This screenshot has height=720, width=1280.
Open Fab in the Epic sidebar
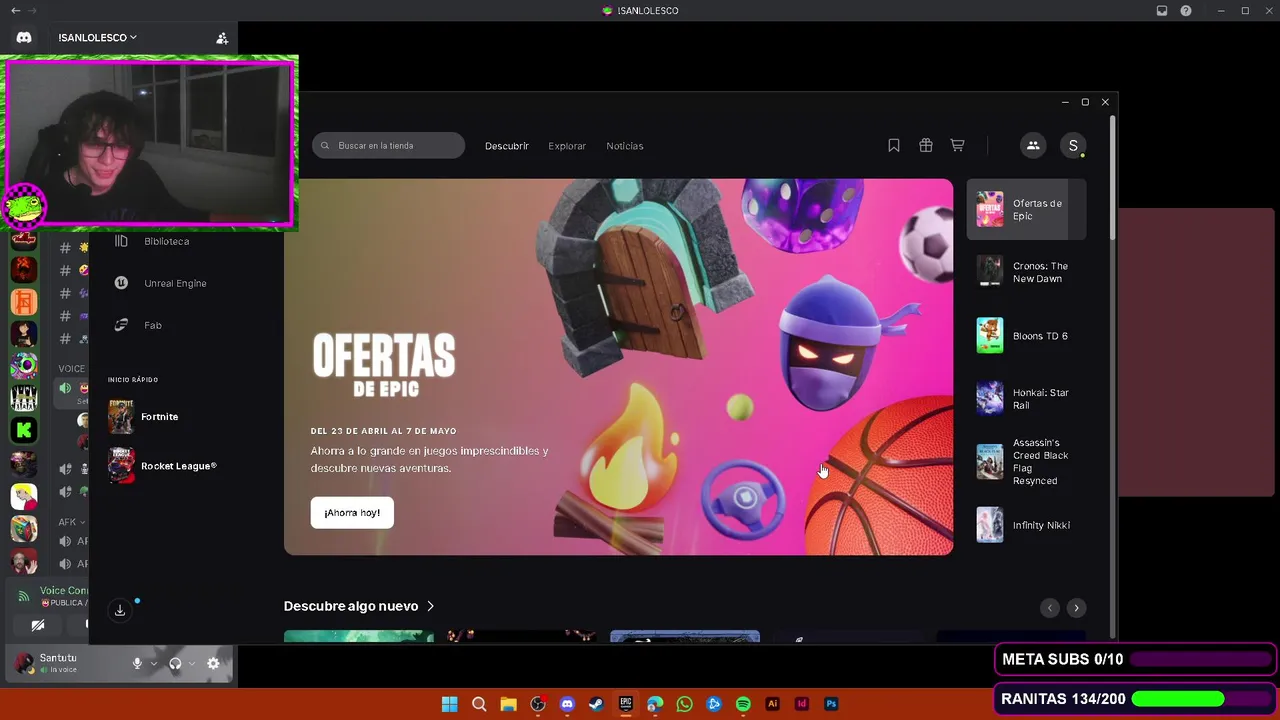coord(152,325)
